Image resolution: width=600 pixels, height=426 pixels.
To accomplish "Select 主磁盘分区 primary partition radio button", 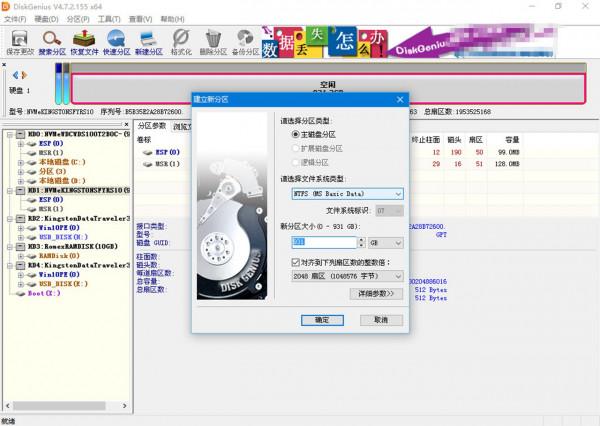I will pyautogui.click(x=295, y=134).
